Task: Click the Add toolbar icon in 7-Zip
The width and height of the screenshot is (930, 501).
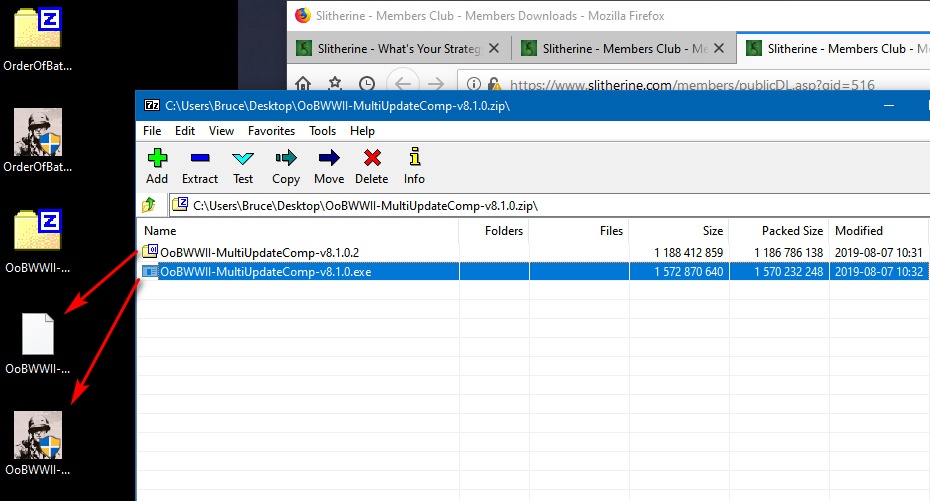Action: [x=157, y=165]
